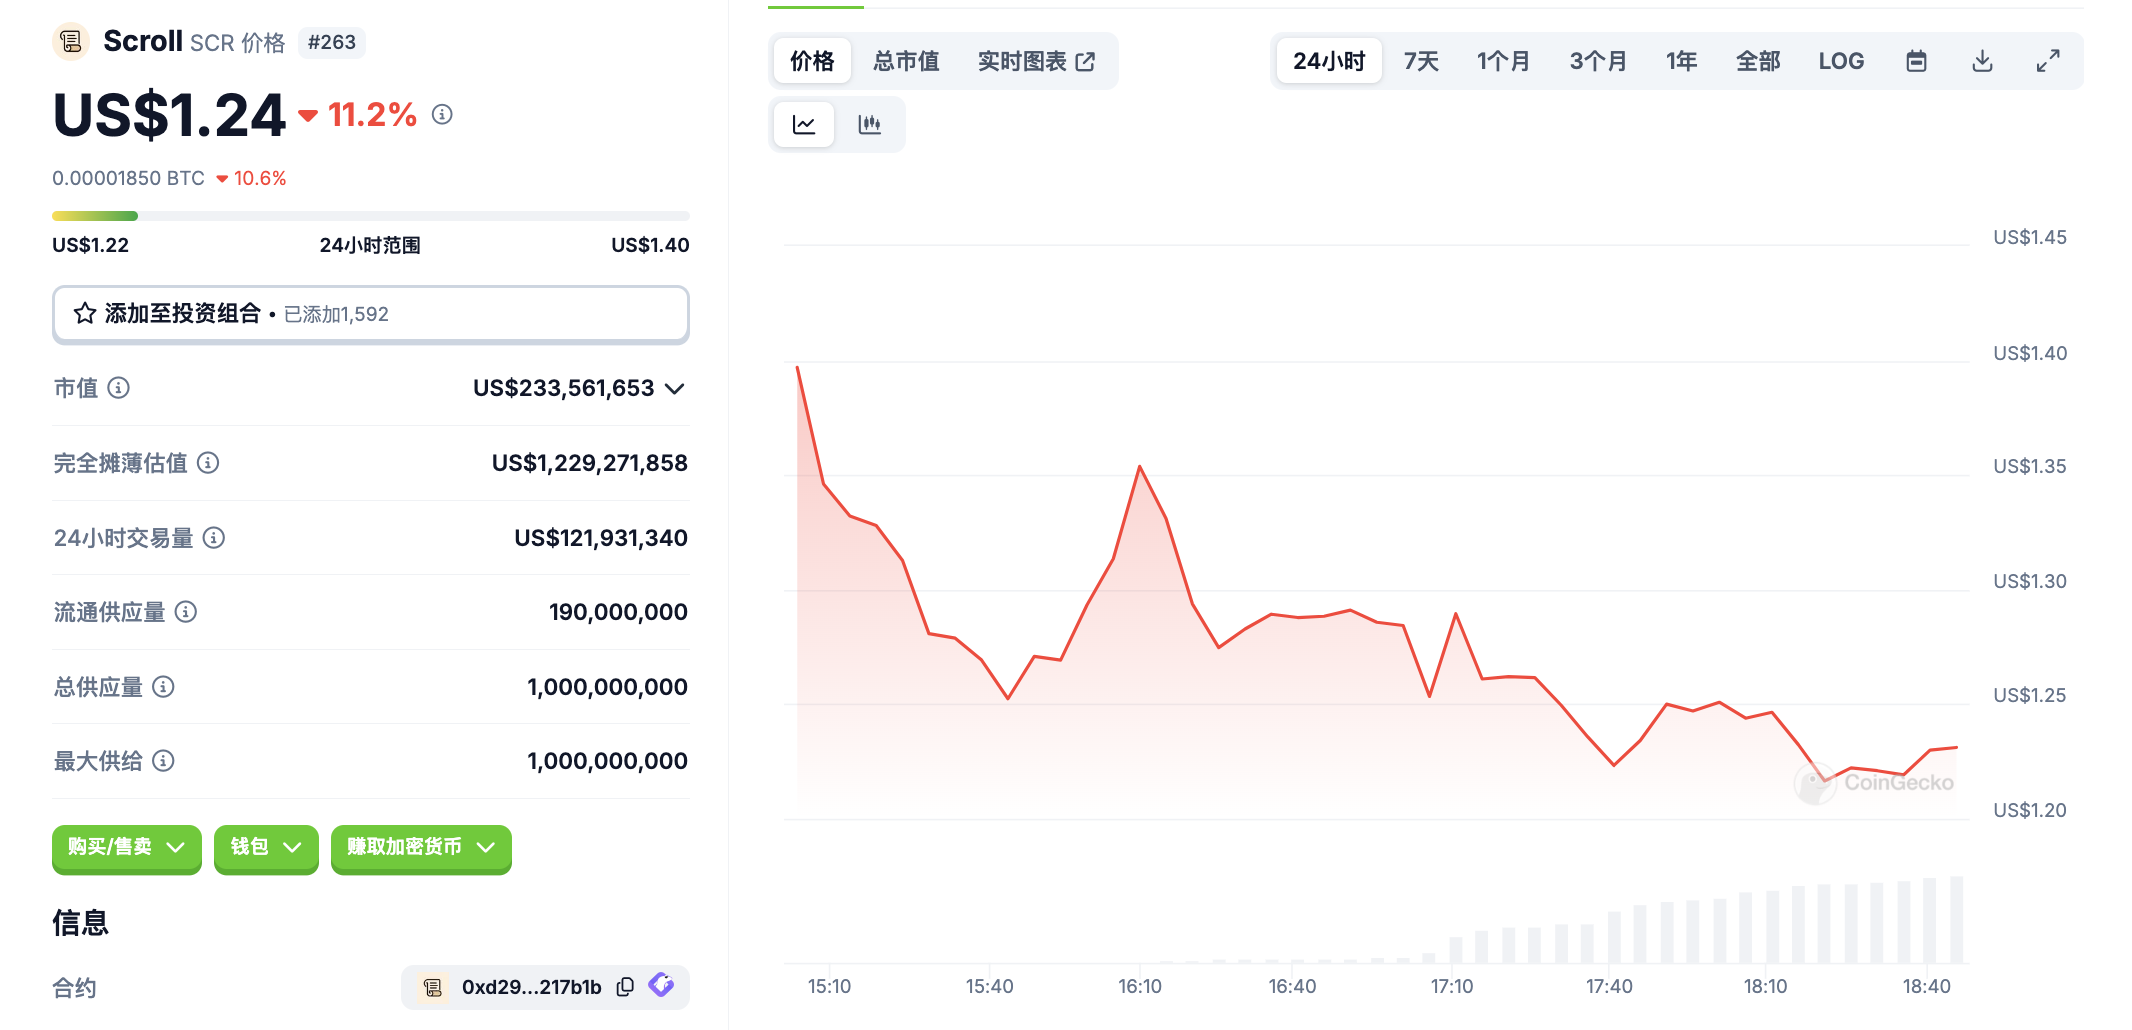Copy the contract address 0xd29...217b1b
Screen dimensions: 2132x1030
click(x=625, y=987)
